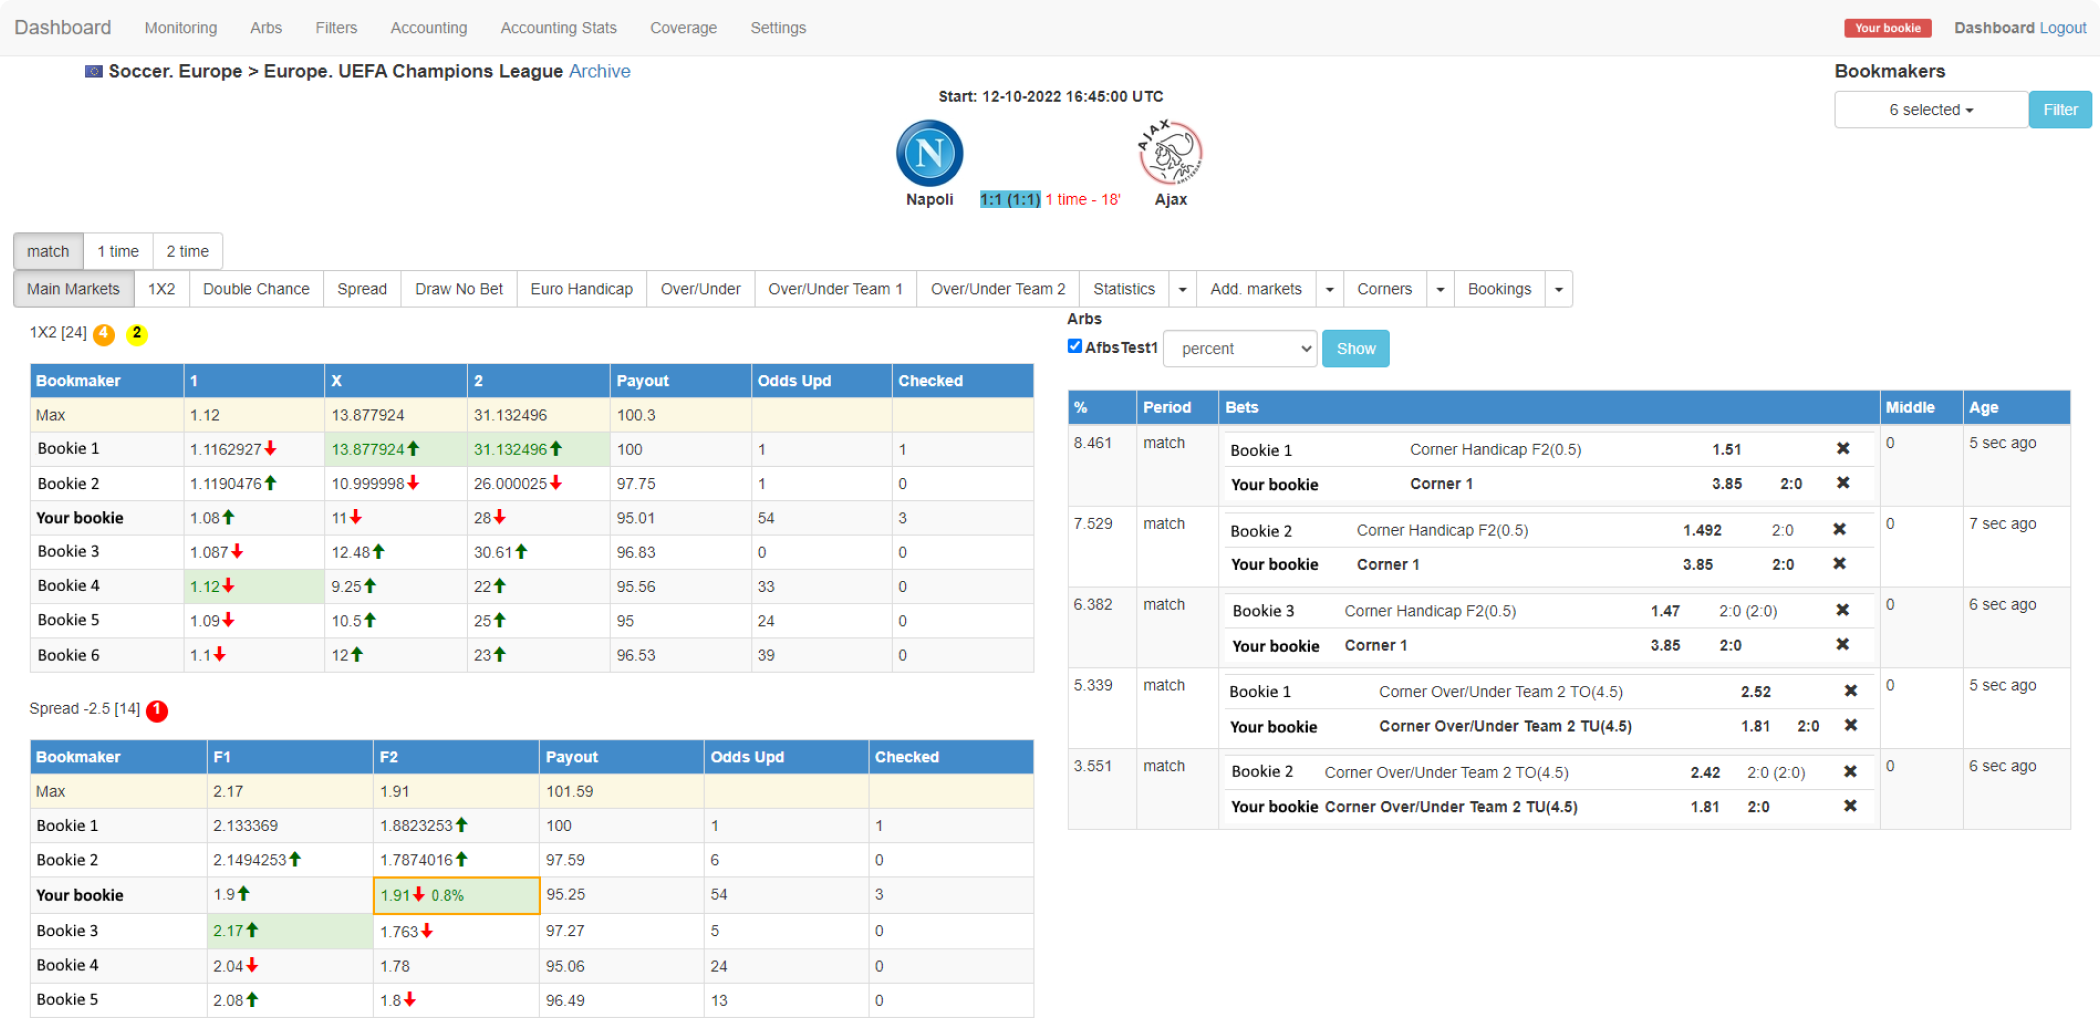Open the 1X2 market tab
This screenshot has width=2100, height=1028.
point(161,289)
